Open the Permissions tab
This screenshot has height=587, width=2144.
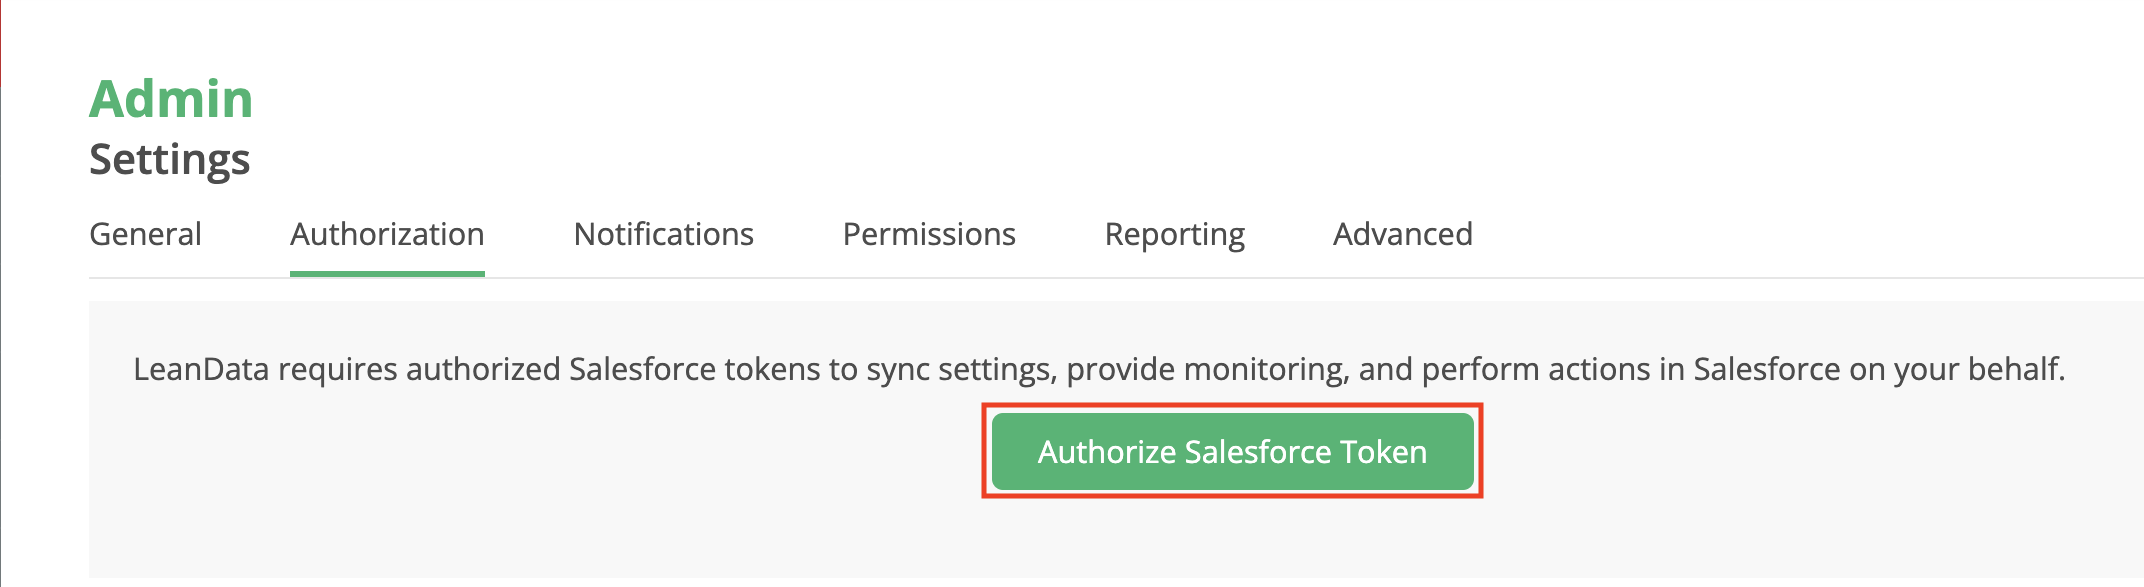pyautogui.click(x=929, y=234)
